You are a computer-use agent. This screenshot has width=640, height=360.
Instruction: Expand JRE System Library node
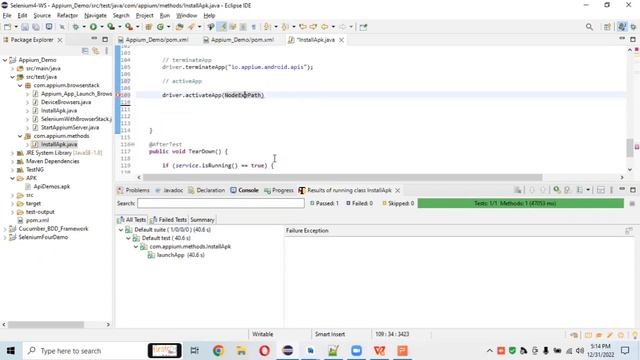(13, 153)
